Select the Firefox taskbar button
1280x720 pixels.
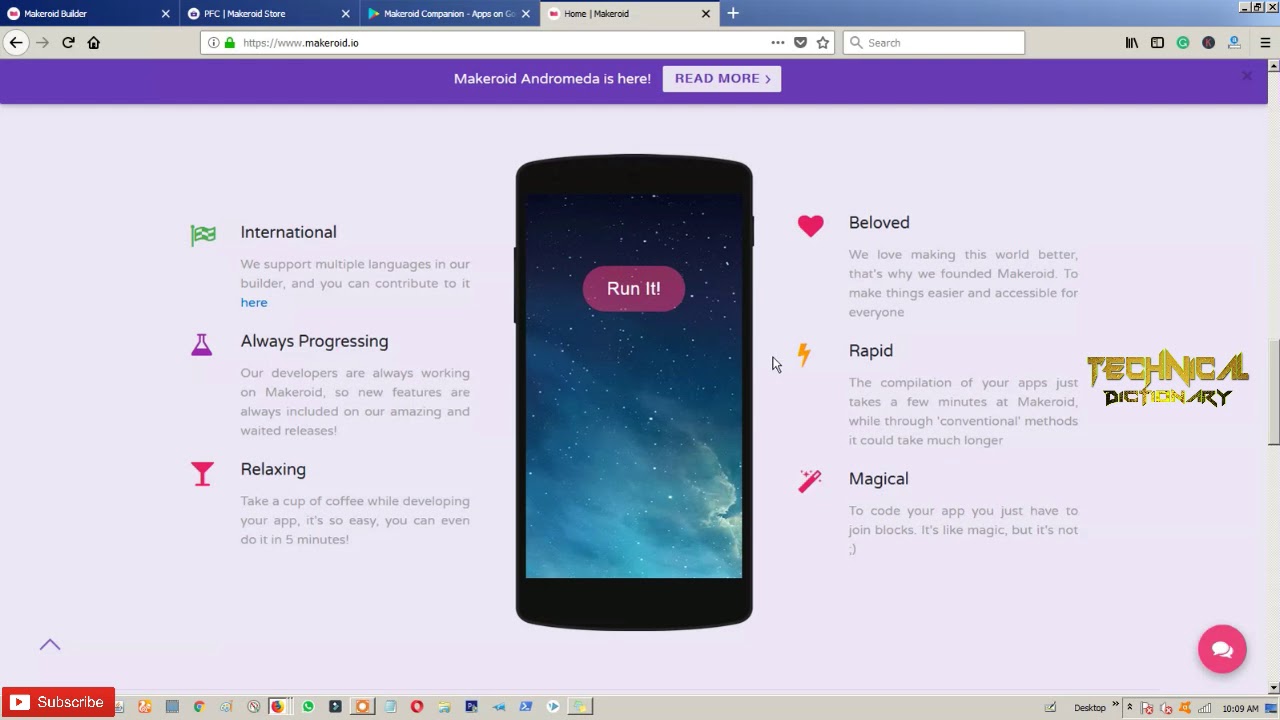point(277,706)
